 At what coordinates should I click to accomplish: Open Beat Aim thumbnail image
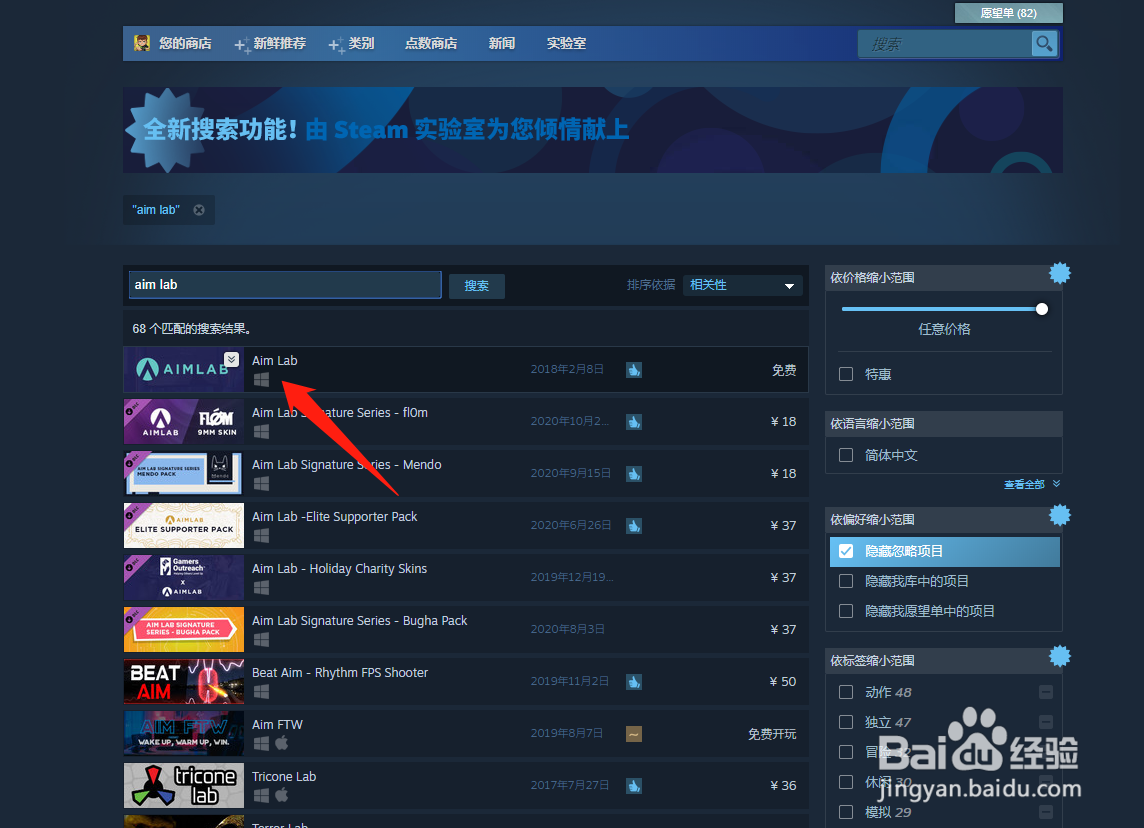point(184,681)
